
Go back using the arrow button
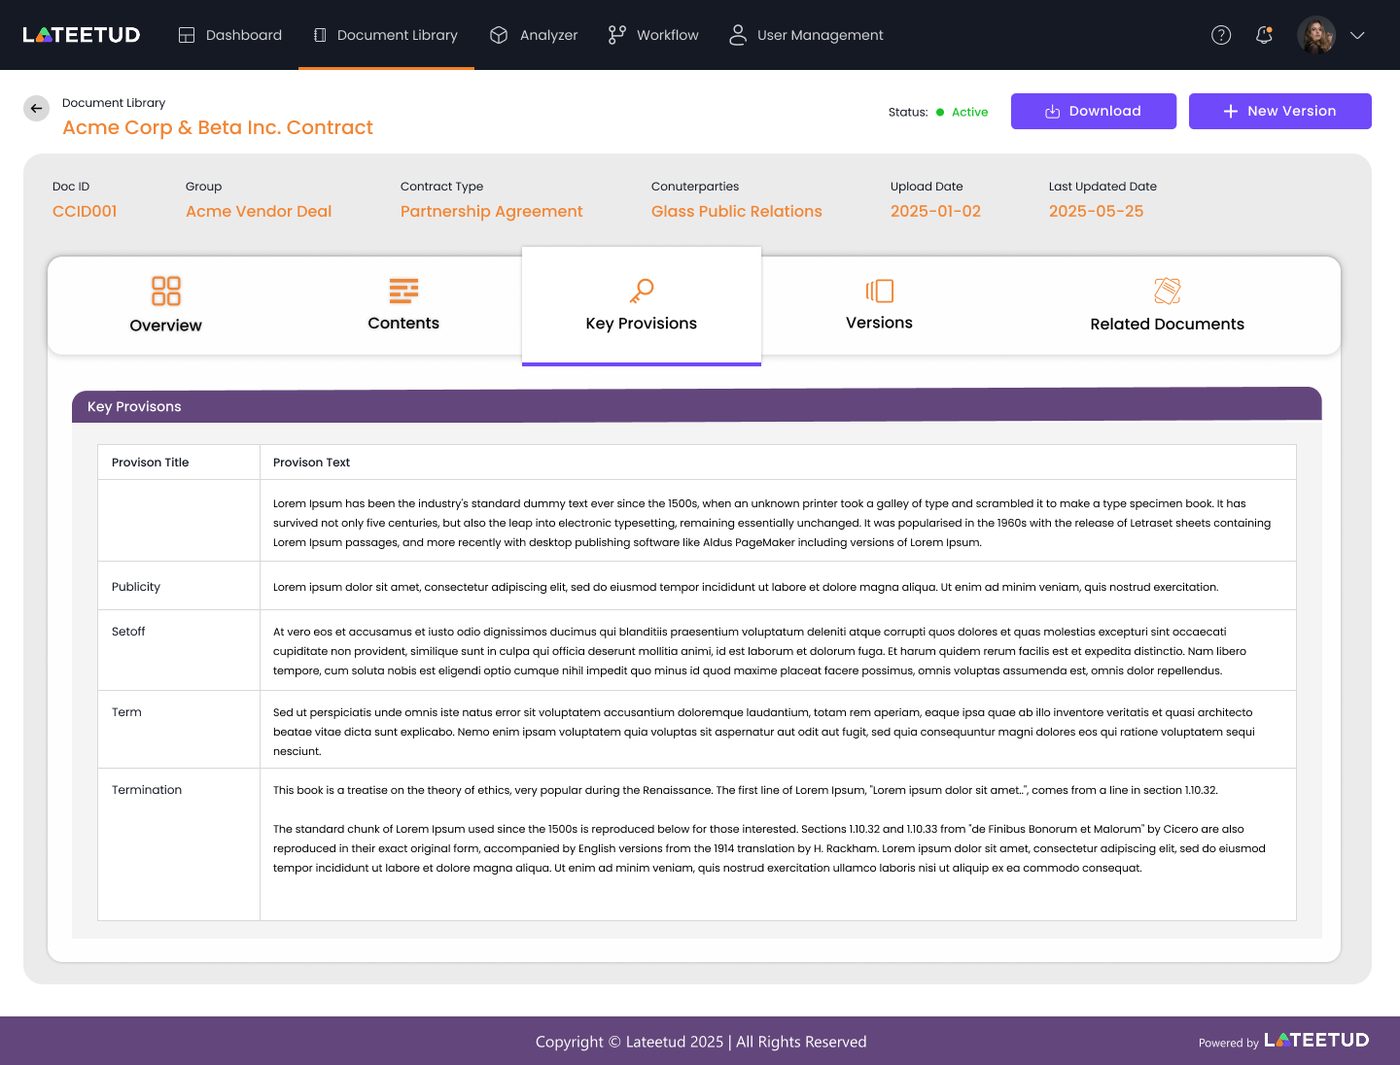[x=36, y=108]
